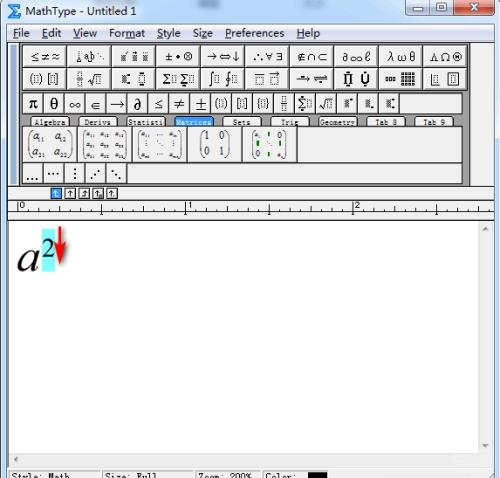Screen dimensions: 500x478
Task: Switch to the Algebra tab
Action: 50,122
